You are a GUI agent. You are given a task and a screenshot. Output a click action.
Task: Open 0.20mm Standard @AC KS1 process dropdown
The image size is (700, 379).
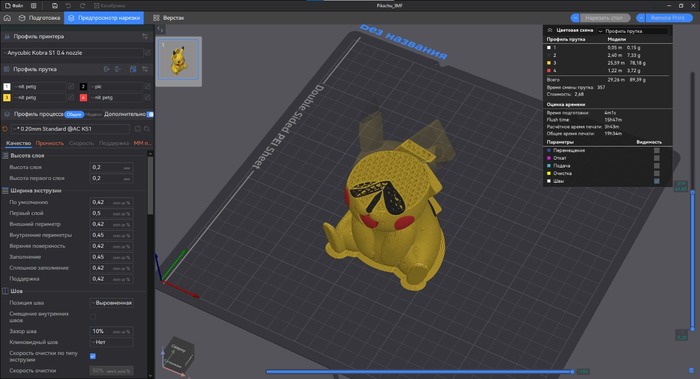point(71,129)
